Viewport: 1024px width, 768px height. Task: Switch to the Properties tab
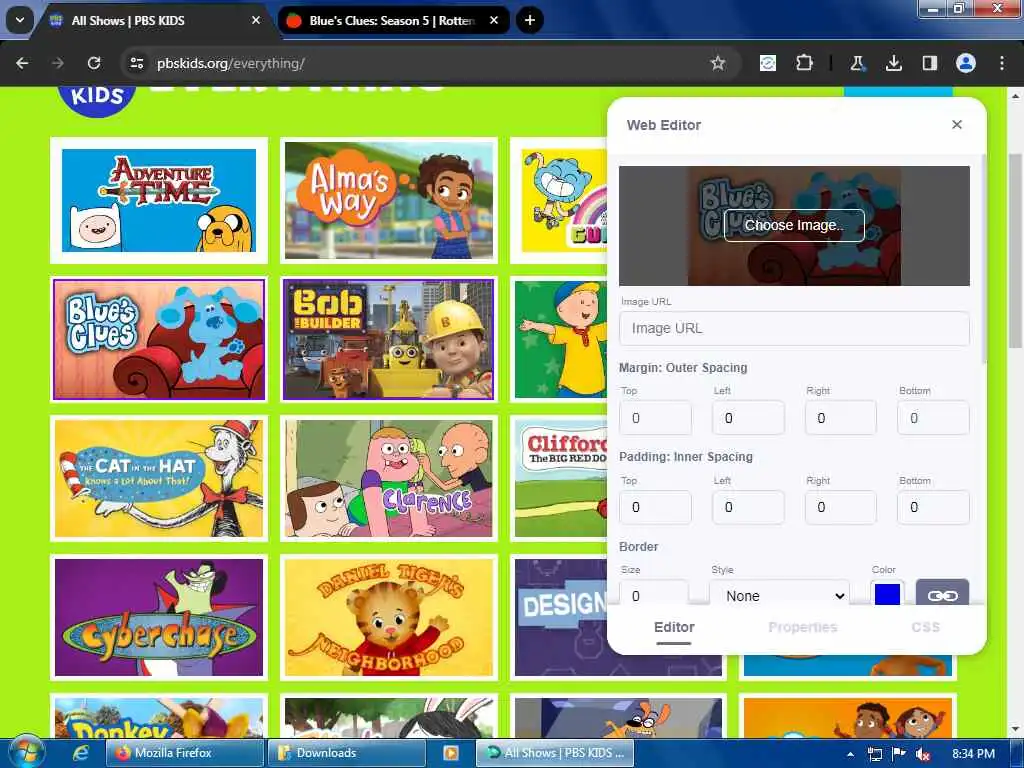(803, 628)
